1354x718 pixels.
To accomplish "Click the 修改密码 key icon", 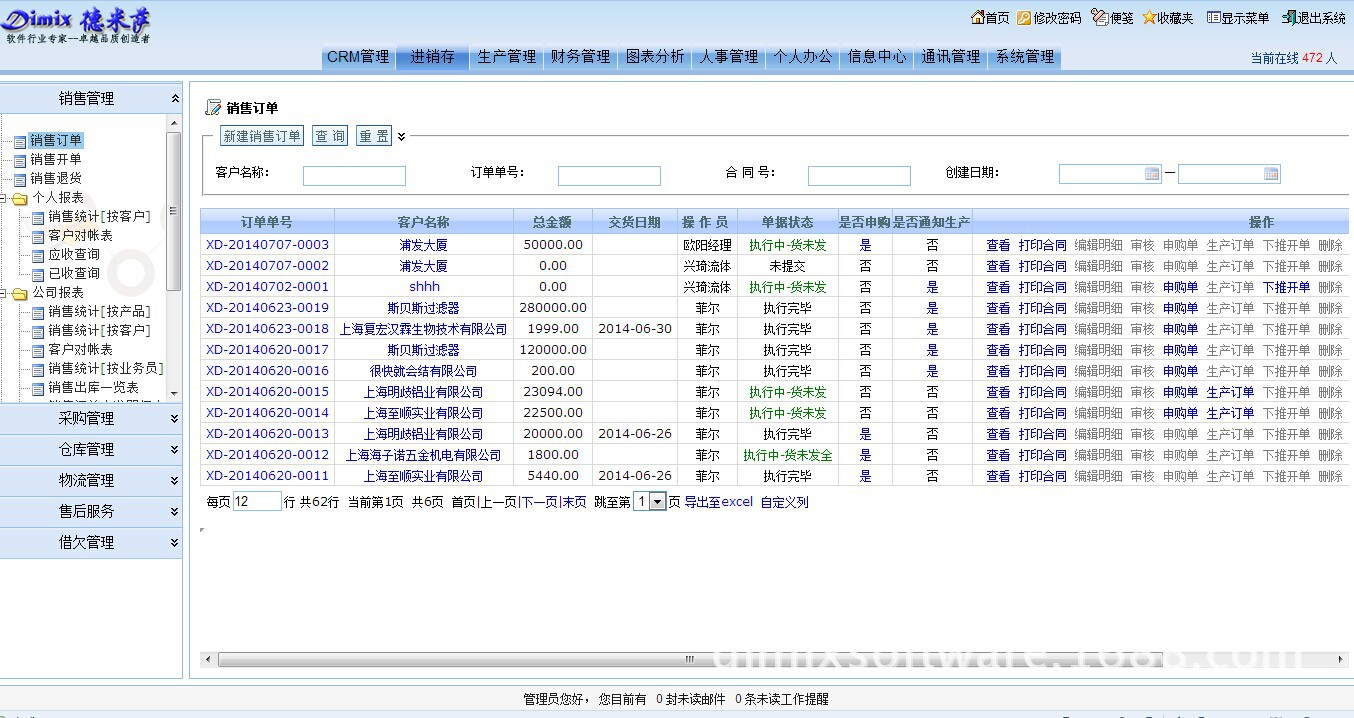I will [1024, 18].
